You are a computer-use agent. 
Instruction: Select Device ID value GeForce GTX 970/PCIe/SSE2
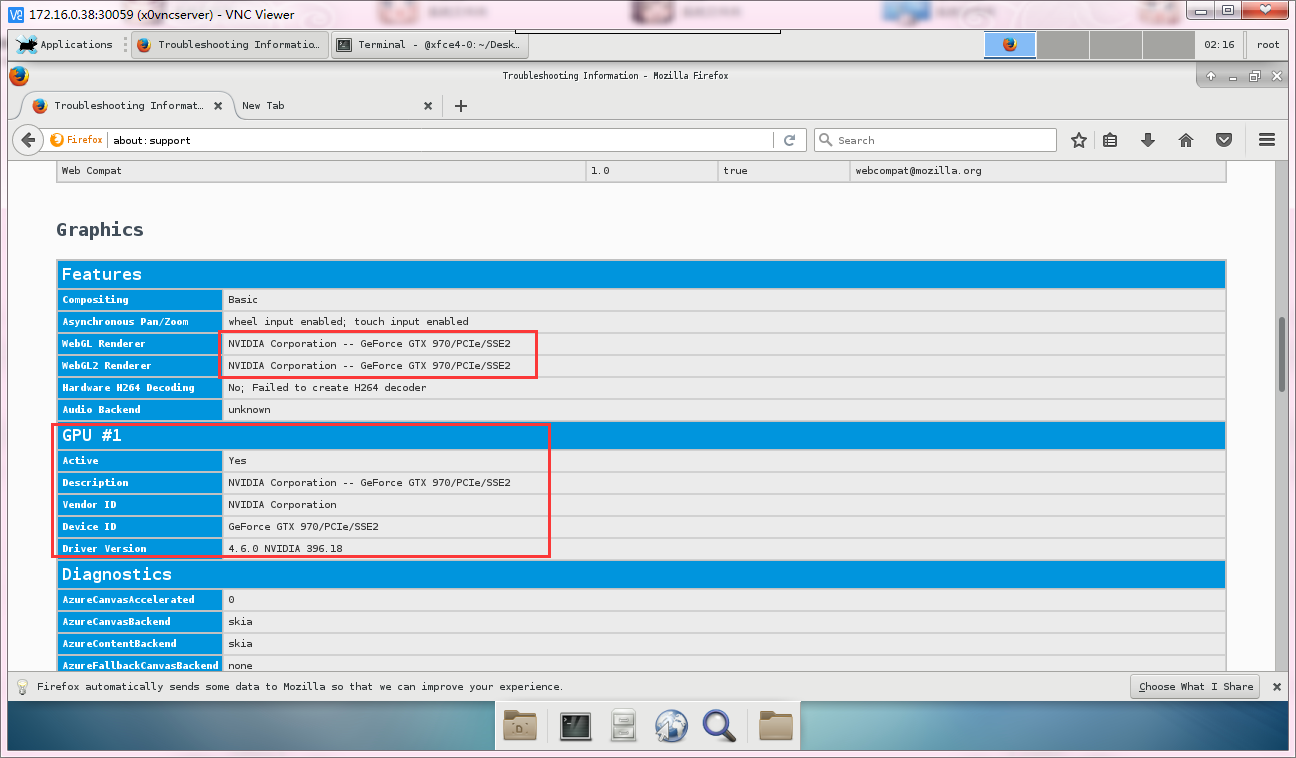tap(303, 527)
